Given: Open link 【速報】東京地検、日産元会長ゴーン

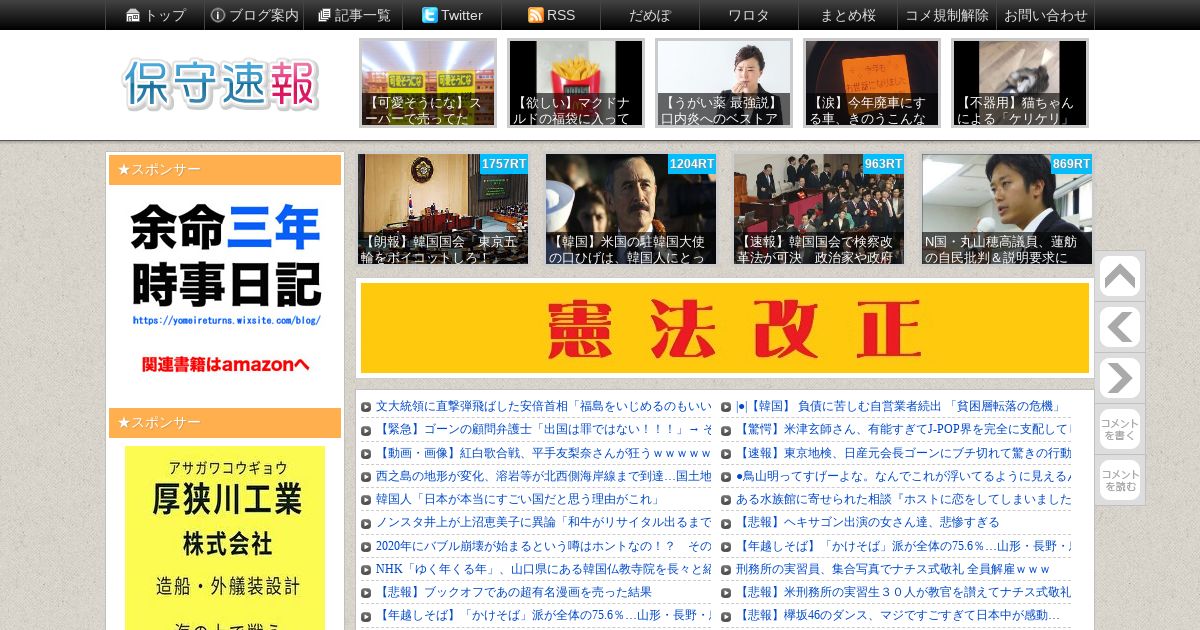Looking at the screenshot, I should pos(903,453).
